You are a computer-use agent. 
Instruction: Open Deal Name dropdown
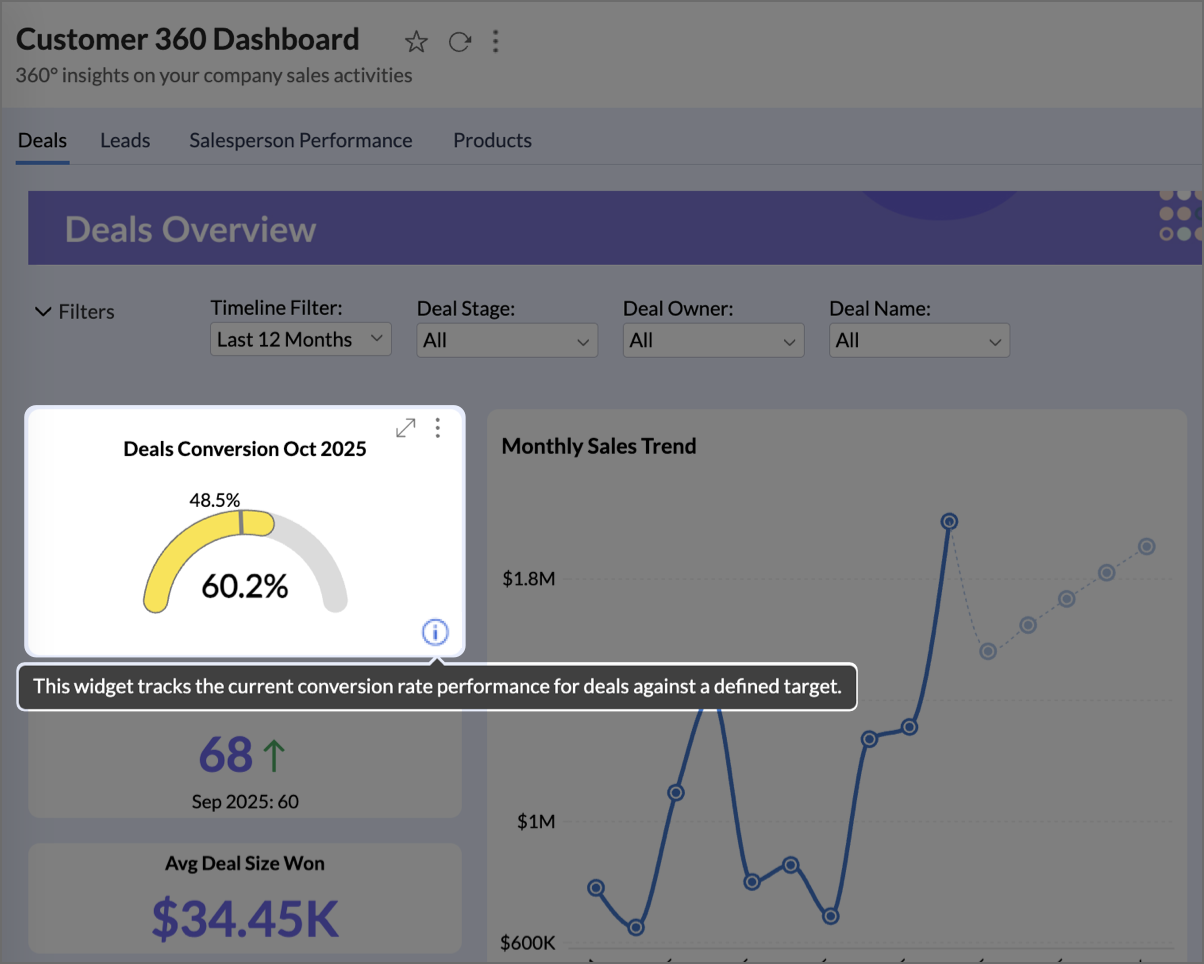click(x=919, y=341)
